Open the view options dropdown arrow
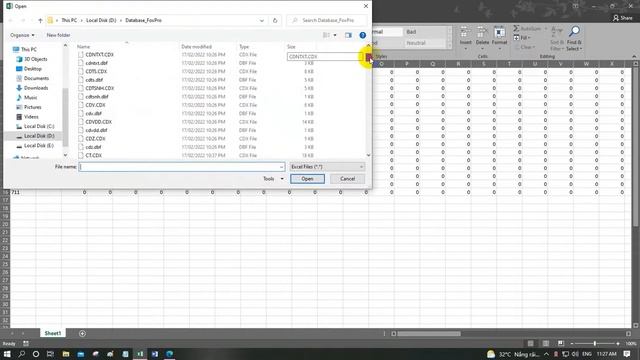This screenshot has height=360, width=640. pyautogui.click(x=335, y=35)
